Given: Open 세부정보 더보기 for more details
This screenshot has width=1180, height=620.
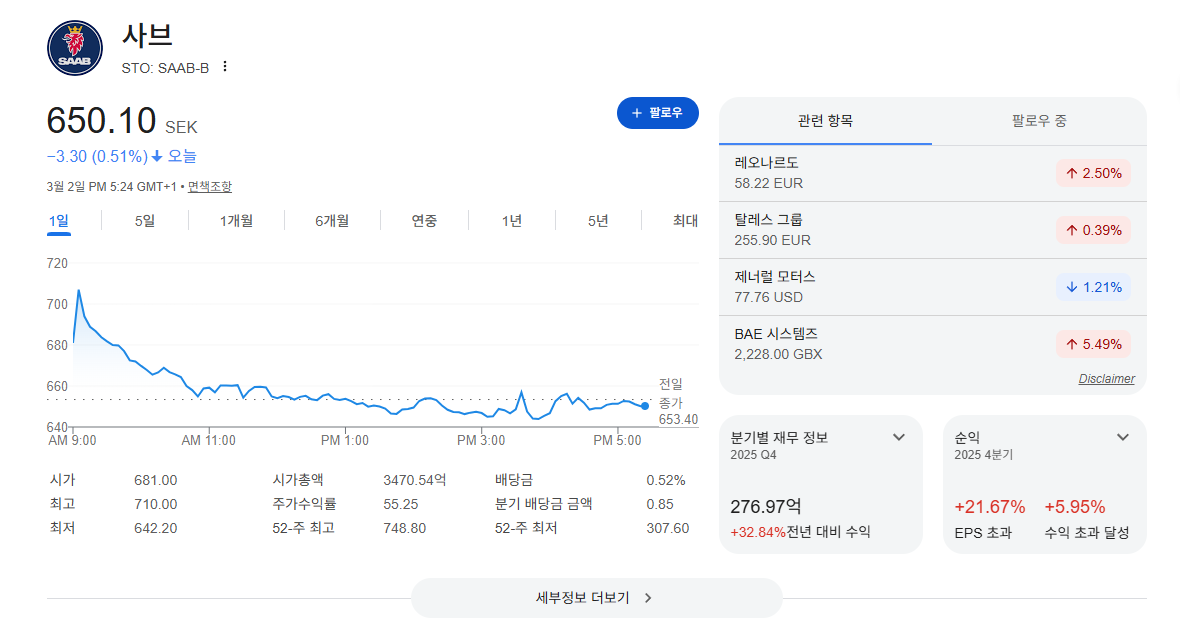Looking at the screenshot, I should click(x=596, y=598).
